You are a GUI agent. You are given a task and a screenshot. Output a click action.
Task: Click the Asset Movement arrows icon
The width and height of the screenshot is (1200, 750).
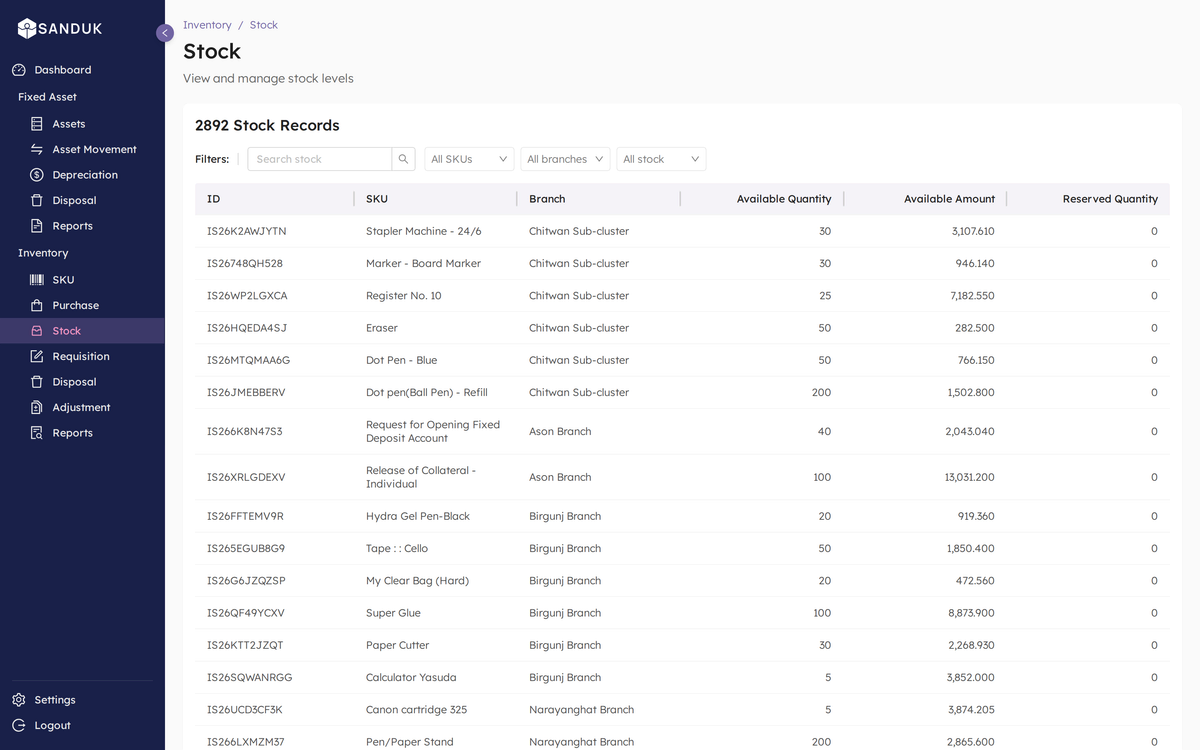pos(37,149)
